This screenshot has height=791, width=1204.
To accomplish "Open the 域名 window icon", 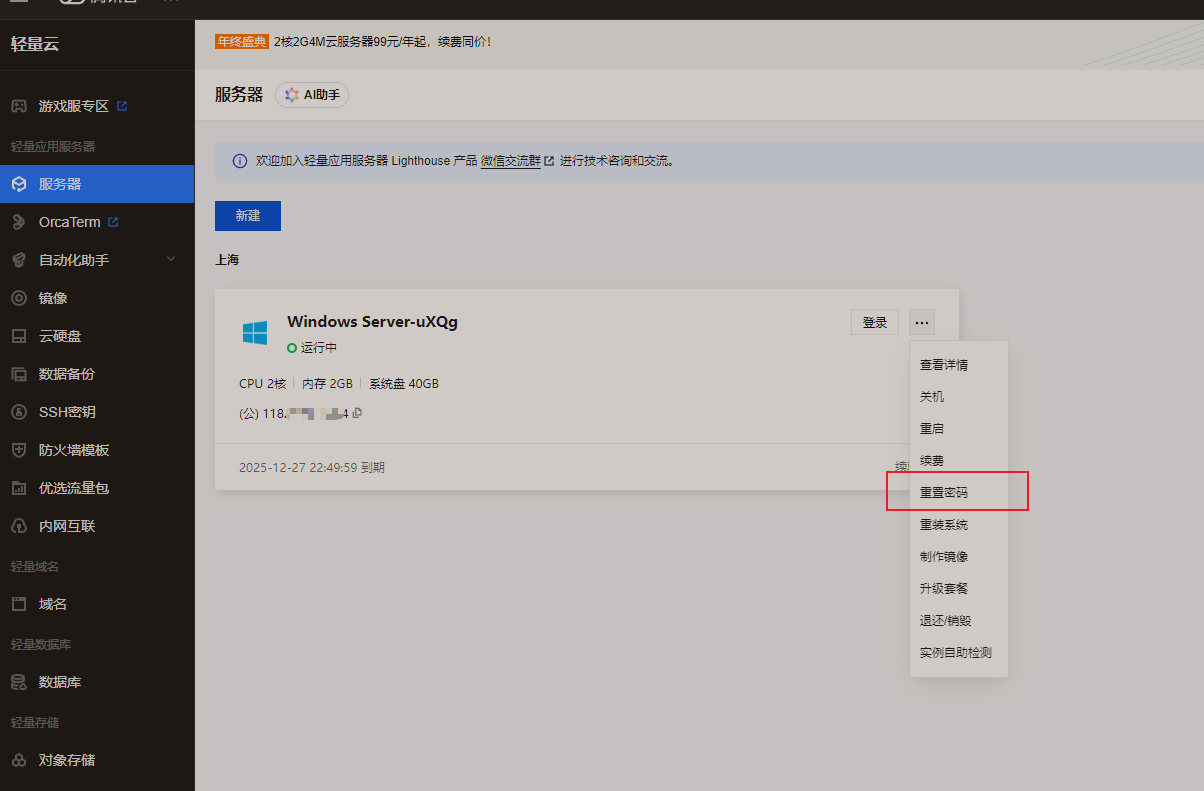I will pyautogui.click(x=18, y=604).
